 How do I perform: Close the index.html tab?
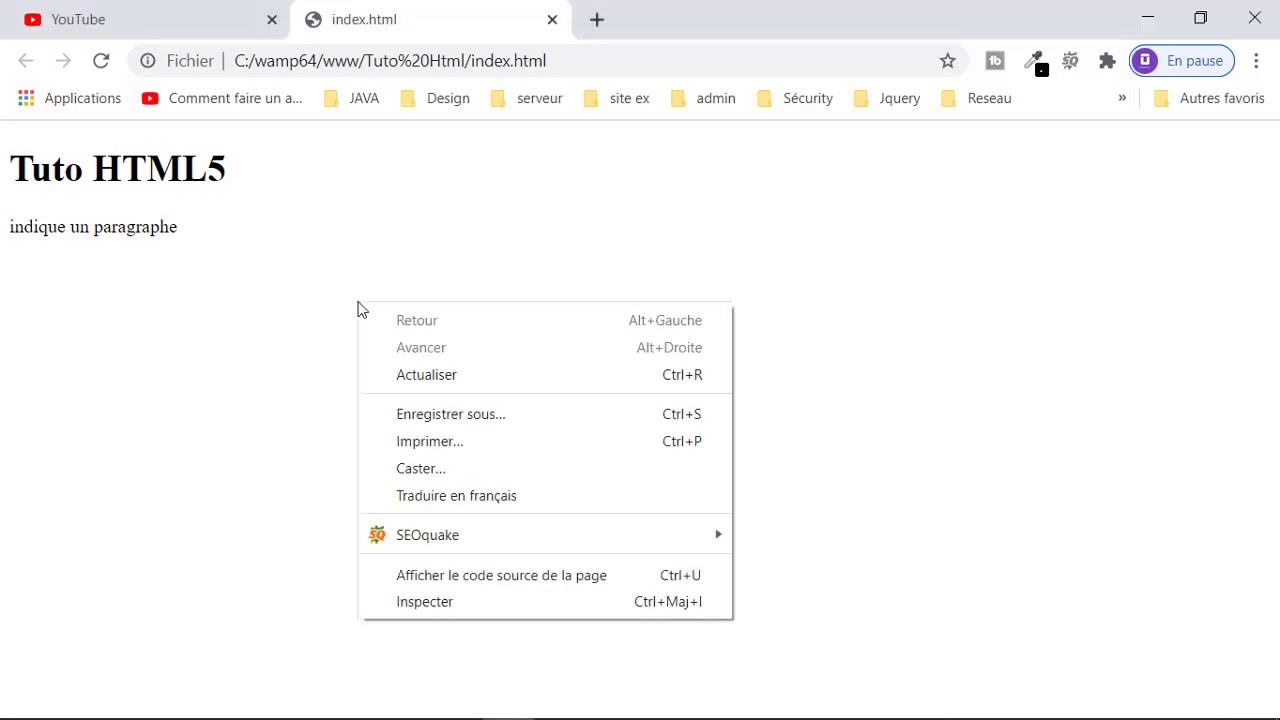[x=552, y=20]
